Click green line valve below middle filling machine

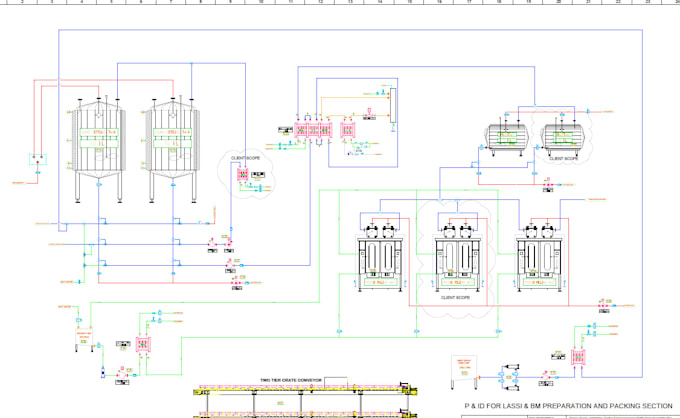coord(416,331)
